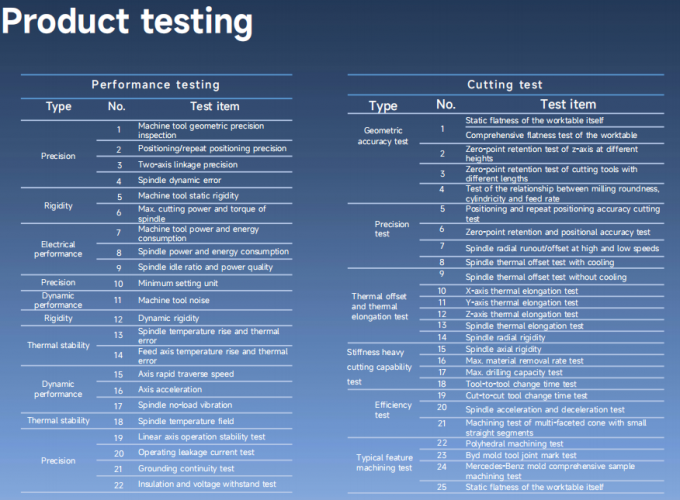Click Positioning/repeat positioning precision item

pos(212,149)
